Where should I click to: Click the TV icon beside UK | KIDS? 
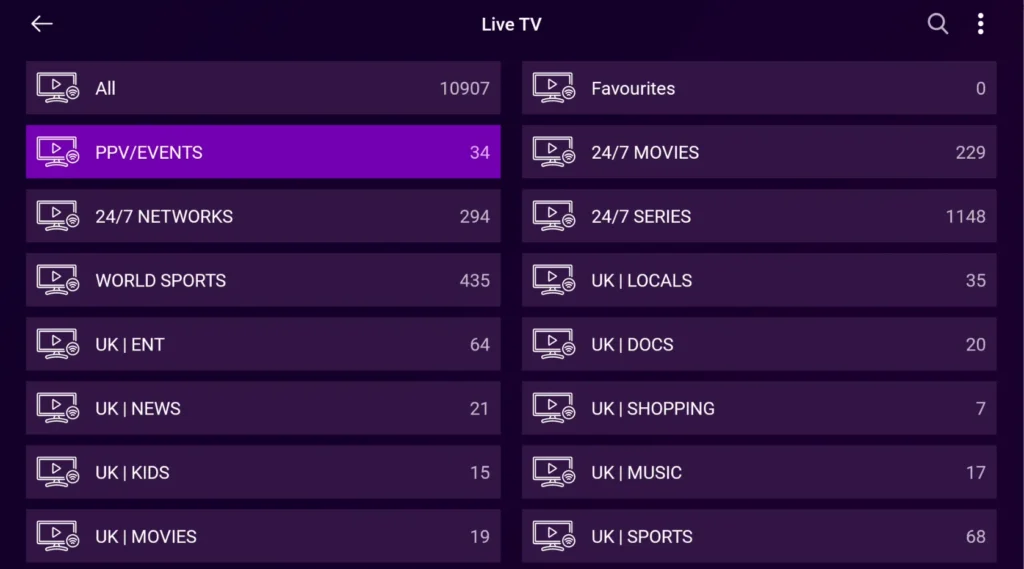(x=57, y=472)
